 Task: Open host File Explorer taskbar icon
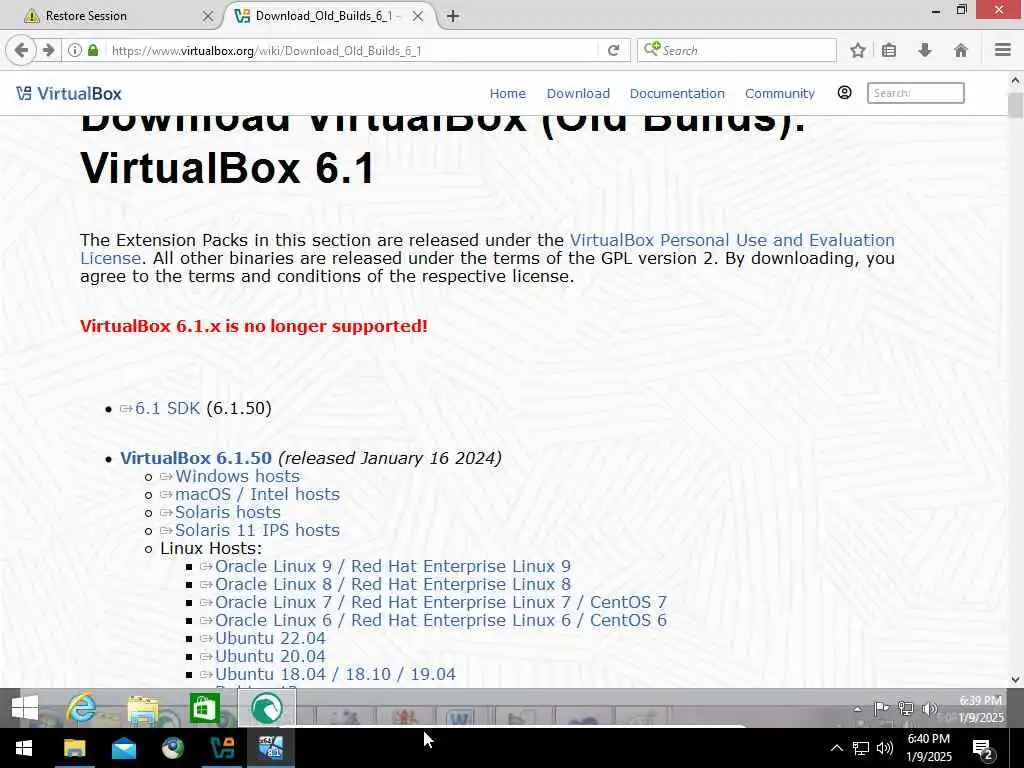[x=74, y=748]
